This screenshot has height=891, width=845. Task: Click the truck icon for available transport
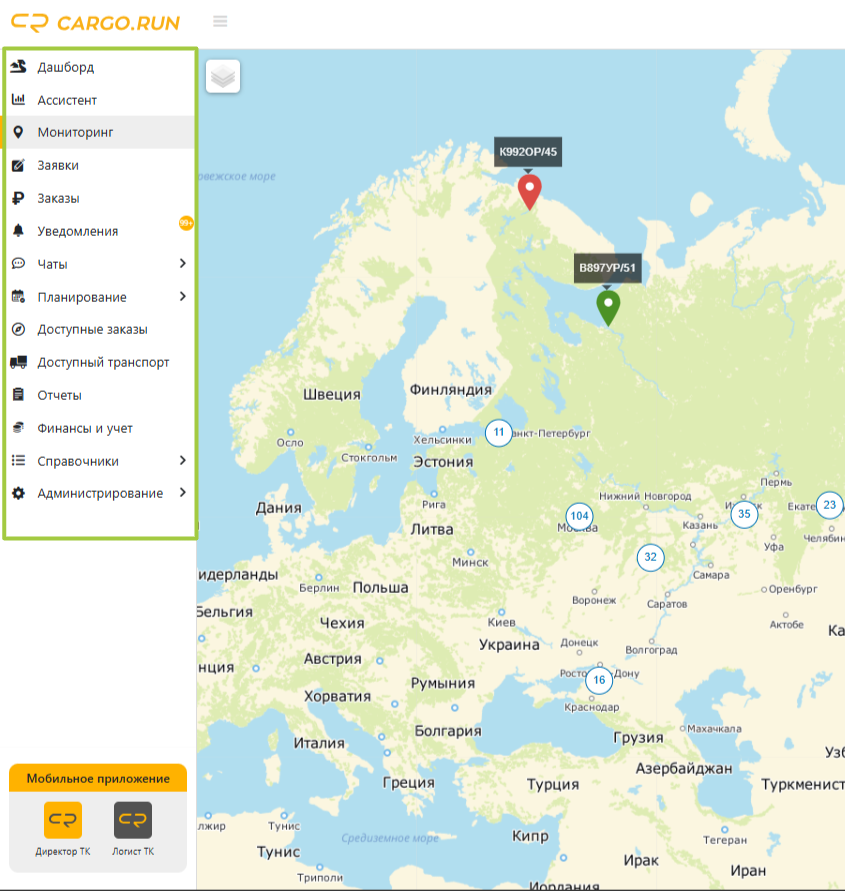point(18,362)
